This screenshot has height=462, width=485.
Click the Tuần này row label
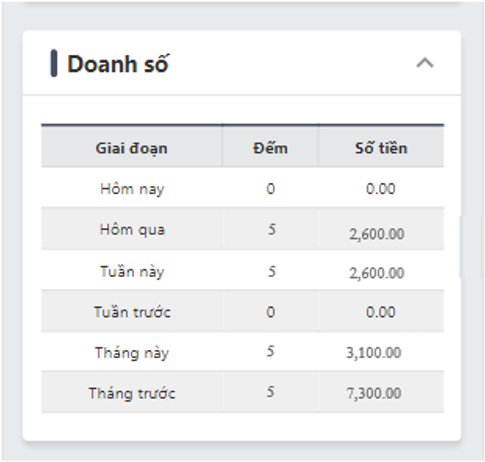tap(132, 272)
